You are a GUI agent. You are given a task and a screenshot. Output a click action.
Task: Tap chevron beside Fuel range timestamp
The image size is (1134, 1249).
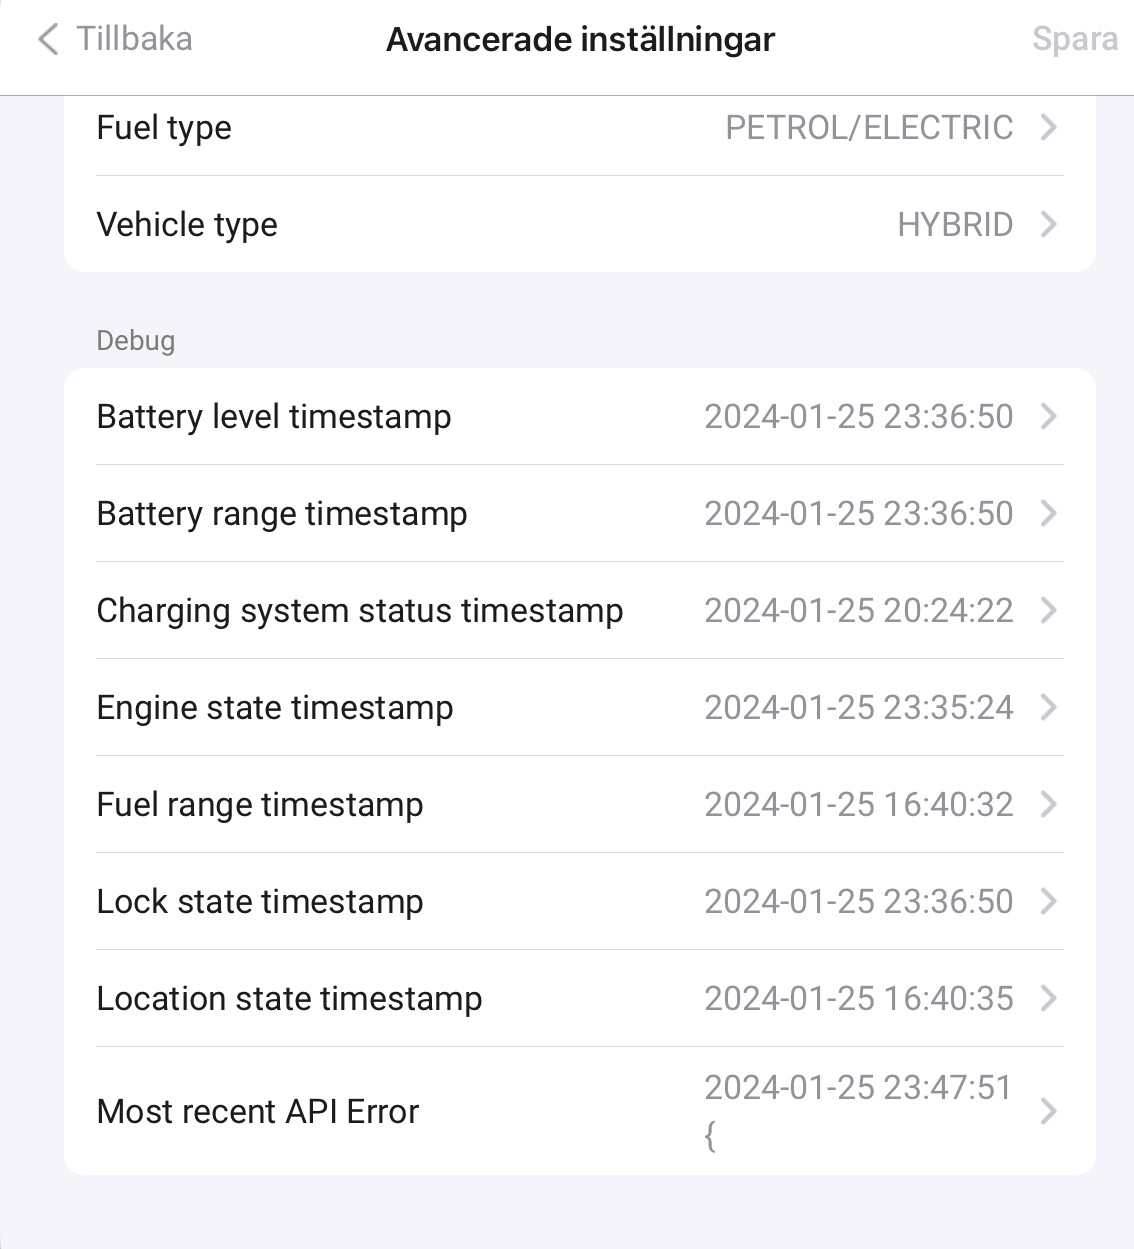click(x=1048, y=805)
